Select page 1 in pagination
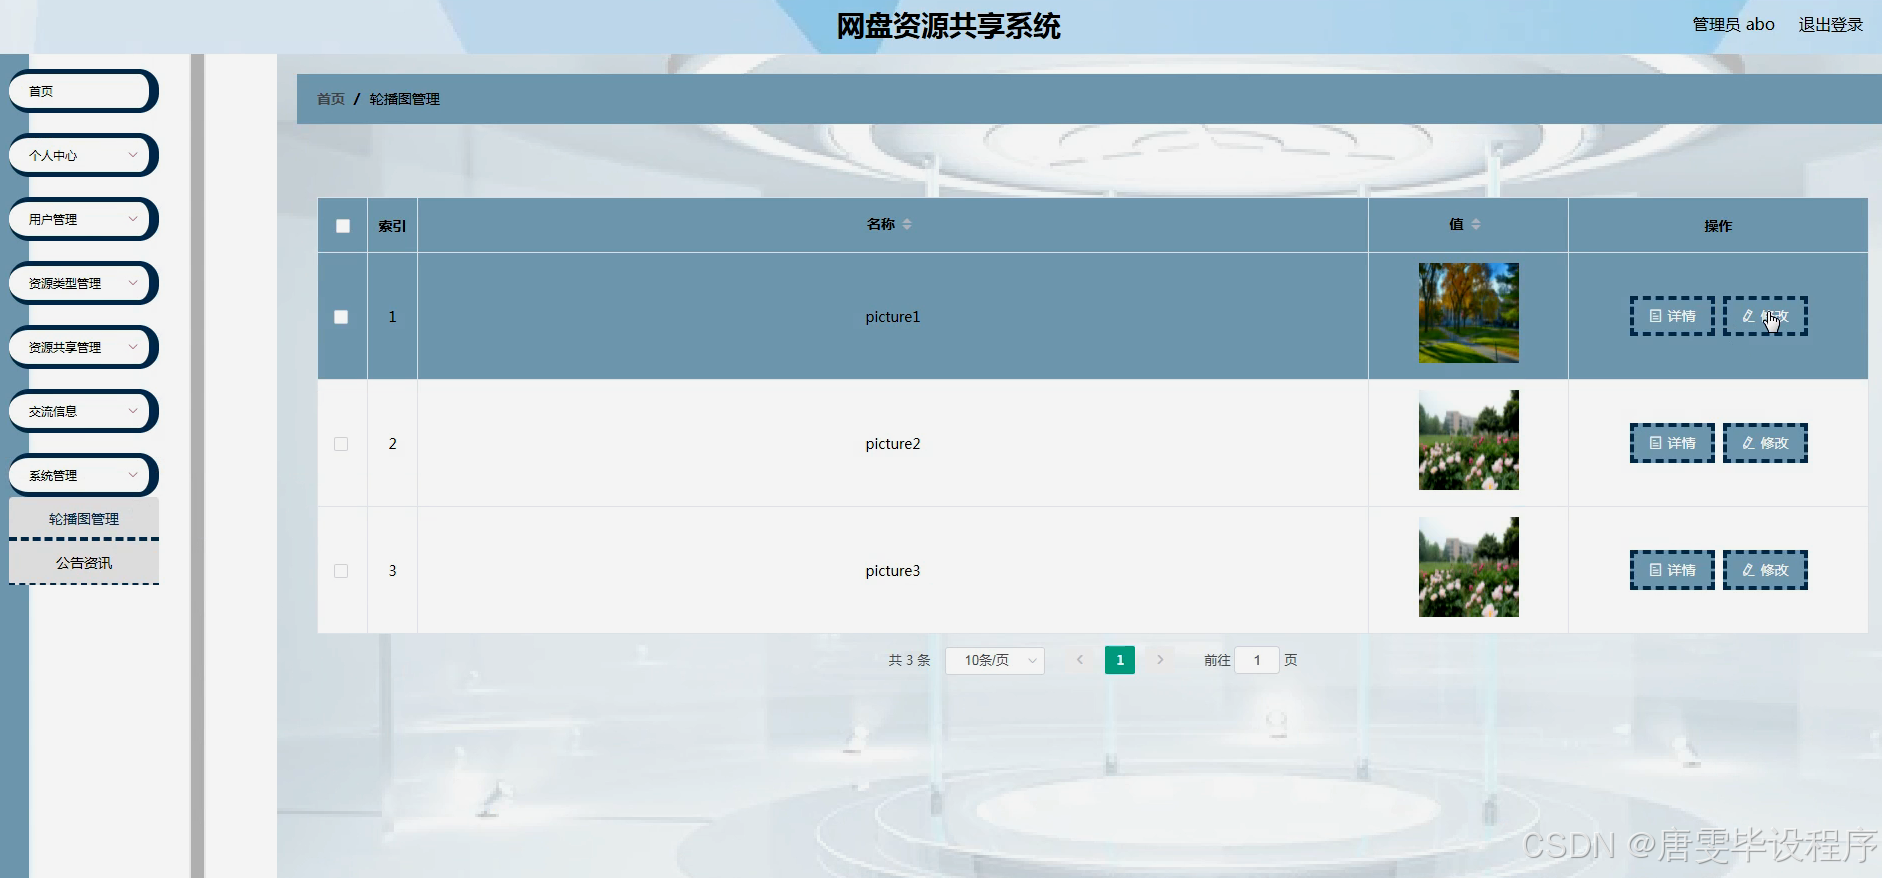Viewport: 1882px width, 878px height. click(1120, 660)
